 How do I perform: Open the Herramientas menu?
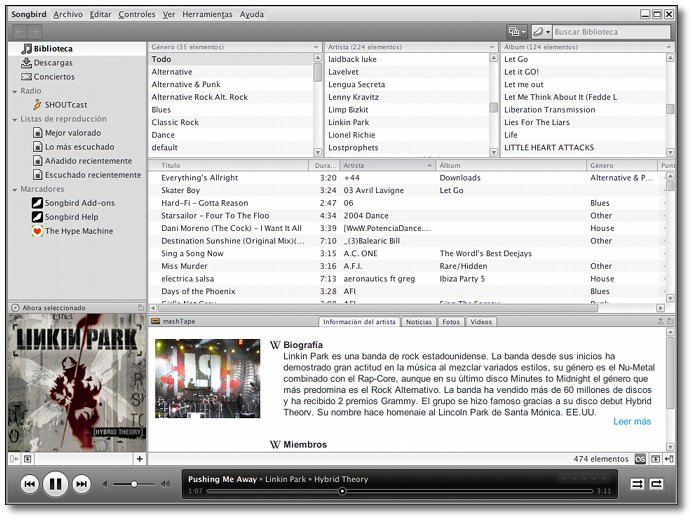click(207, 15)
